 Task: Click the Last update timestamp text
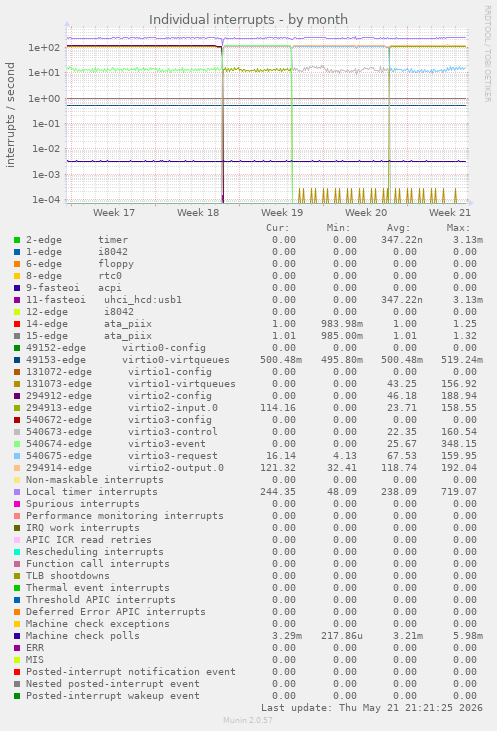tap(372, 708)
